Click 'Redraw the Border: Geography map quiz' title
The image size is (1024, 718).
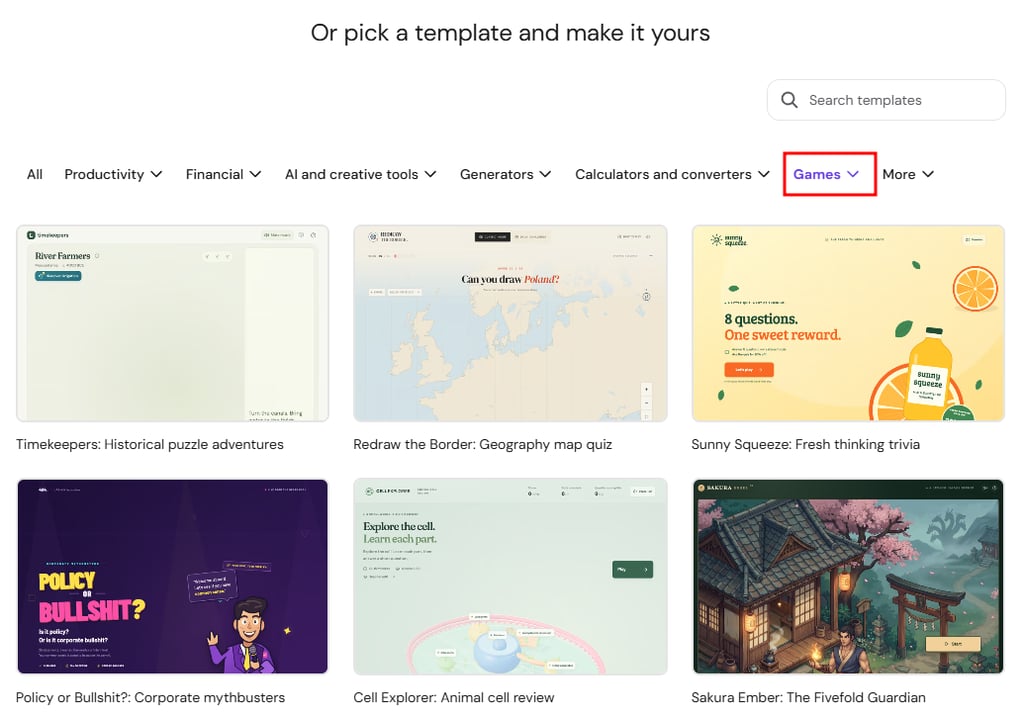pyautogui.click(x=483, y=444)
